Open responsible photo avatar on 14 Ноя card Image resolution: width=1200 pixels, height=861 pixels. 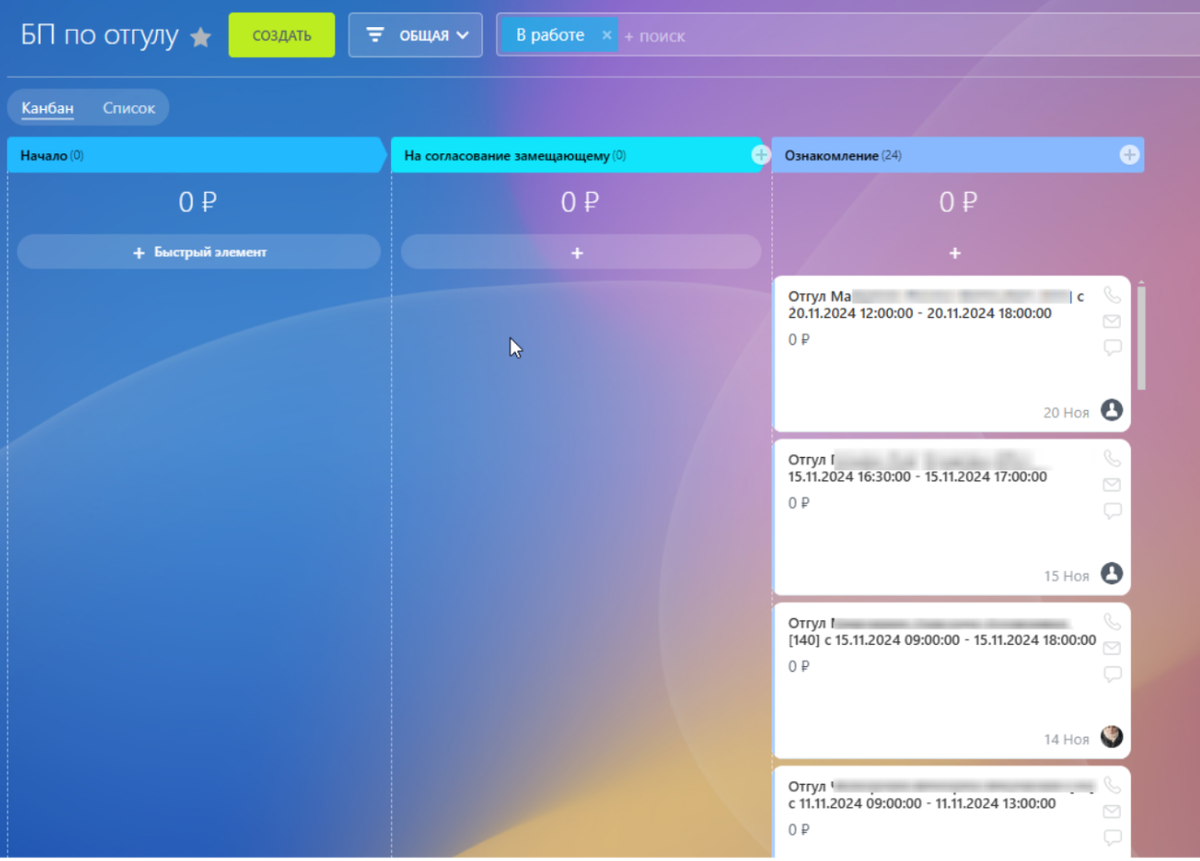pos(1112,737)
